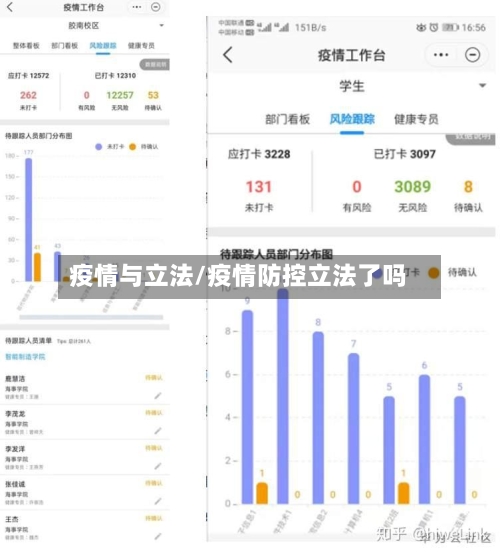Tap the blue bar labeled 7

(x=354, y=428)
